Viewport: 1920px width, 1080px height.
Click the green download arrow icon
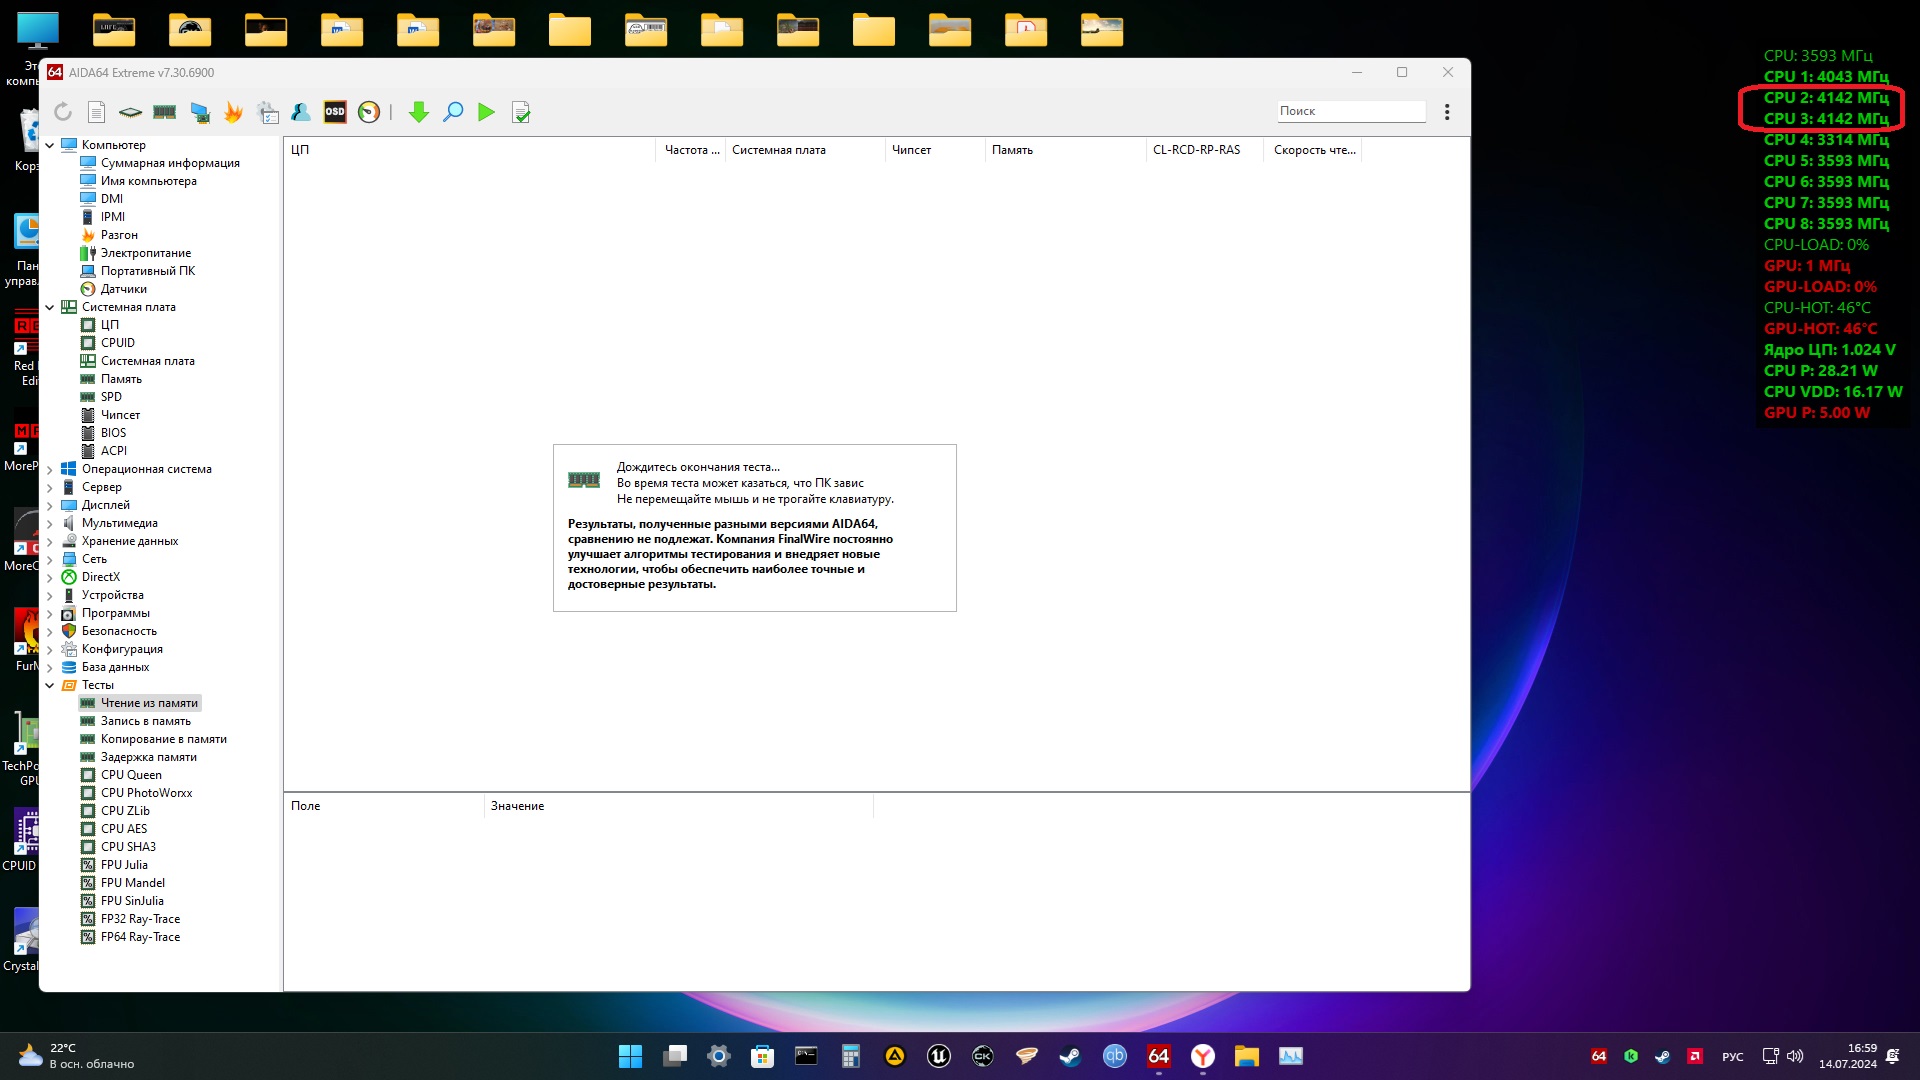pyautogui.click(x=419, y=112)
